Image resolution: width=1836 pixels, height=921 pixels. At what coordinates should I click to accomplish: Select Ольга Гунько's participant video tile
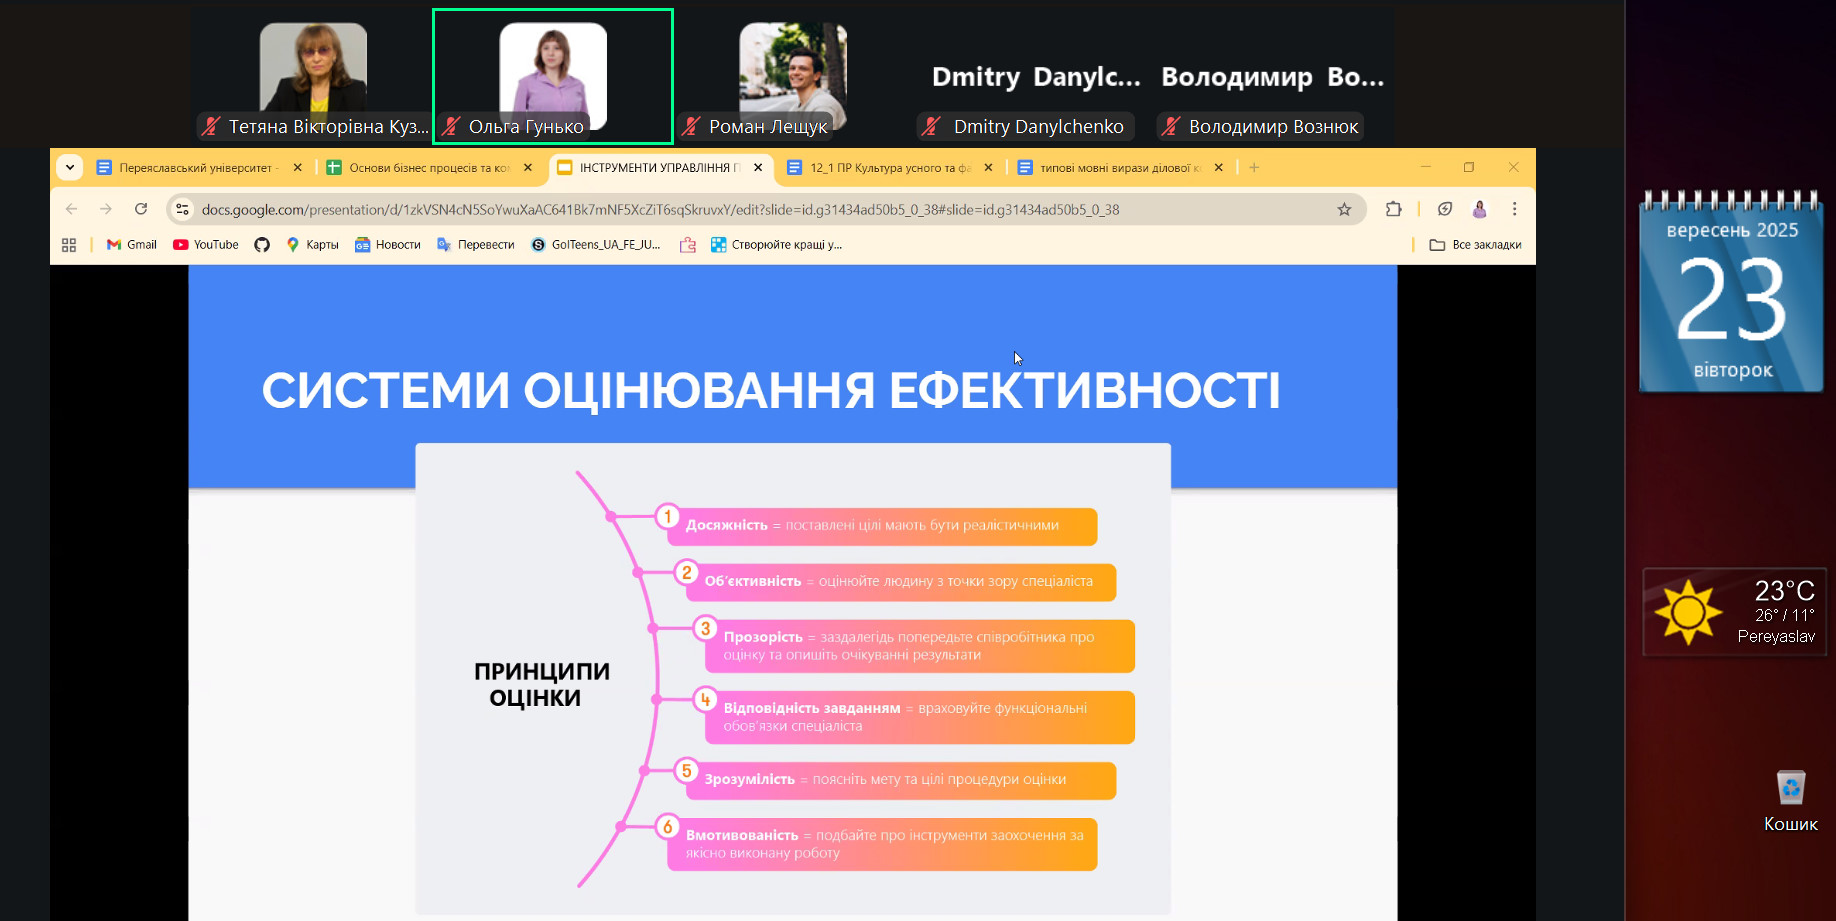[x=553, y=77]
